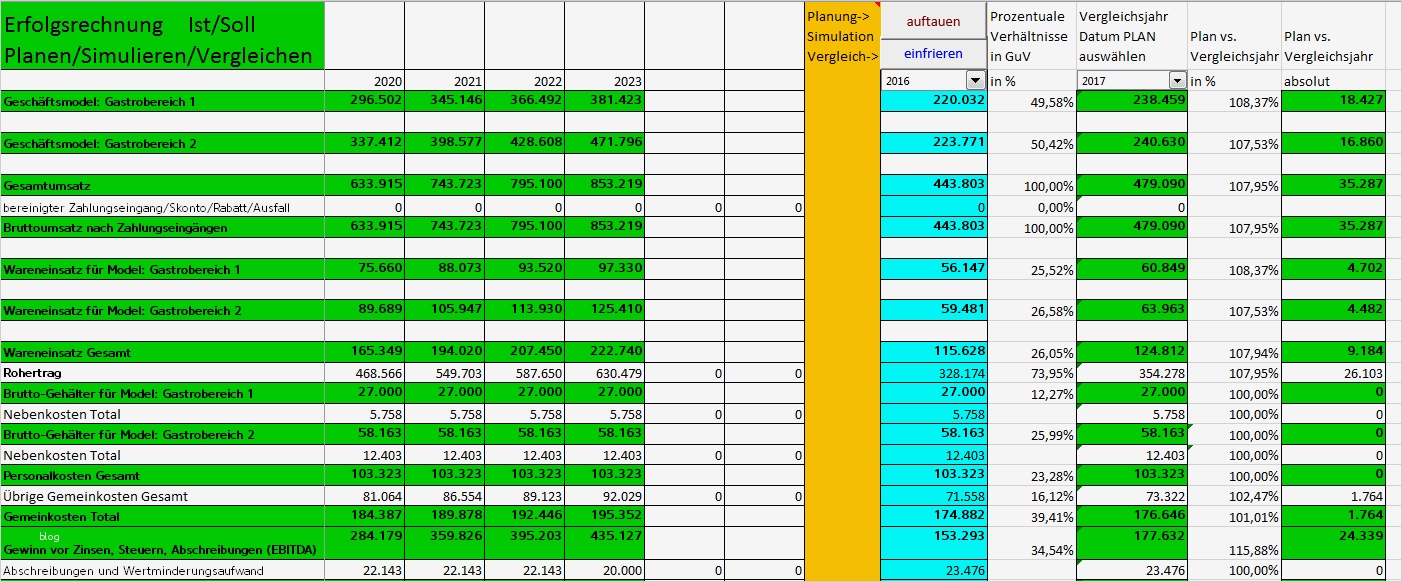
Task: Select Gesamtumsatz 2020 value 633.915
Action: pyautogui.click(x=364, y=185)
